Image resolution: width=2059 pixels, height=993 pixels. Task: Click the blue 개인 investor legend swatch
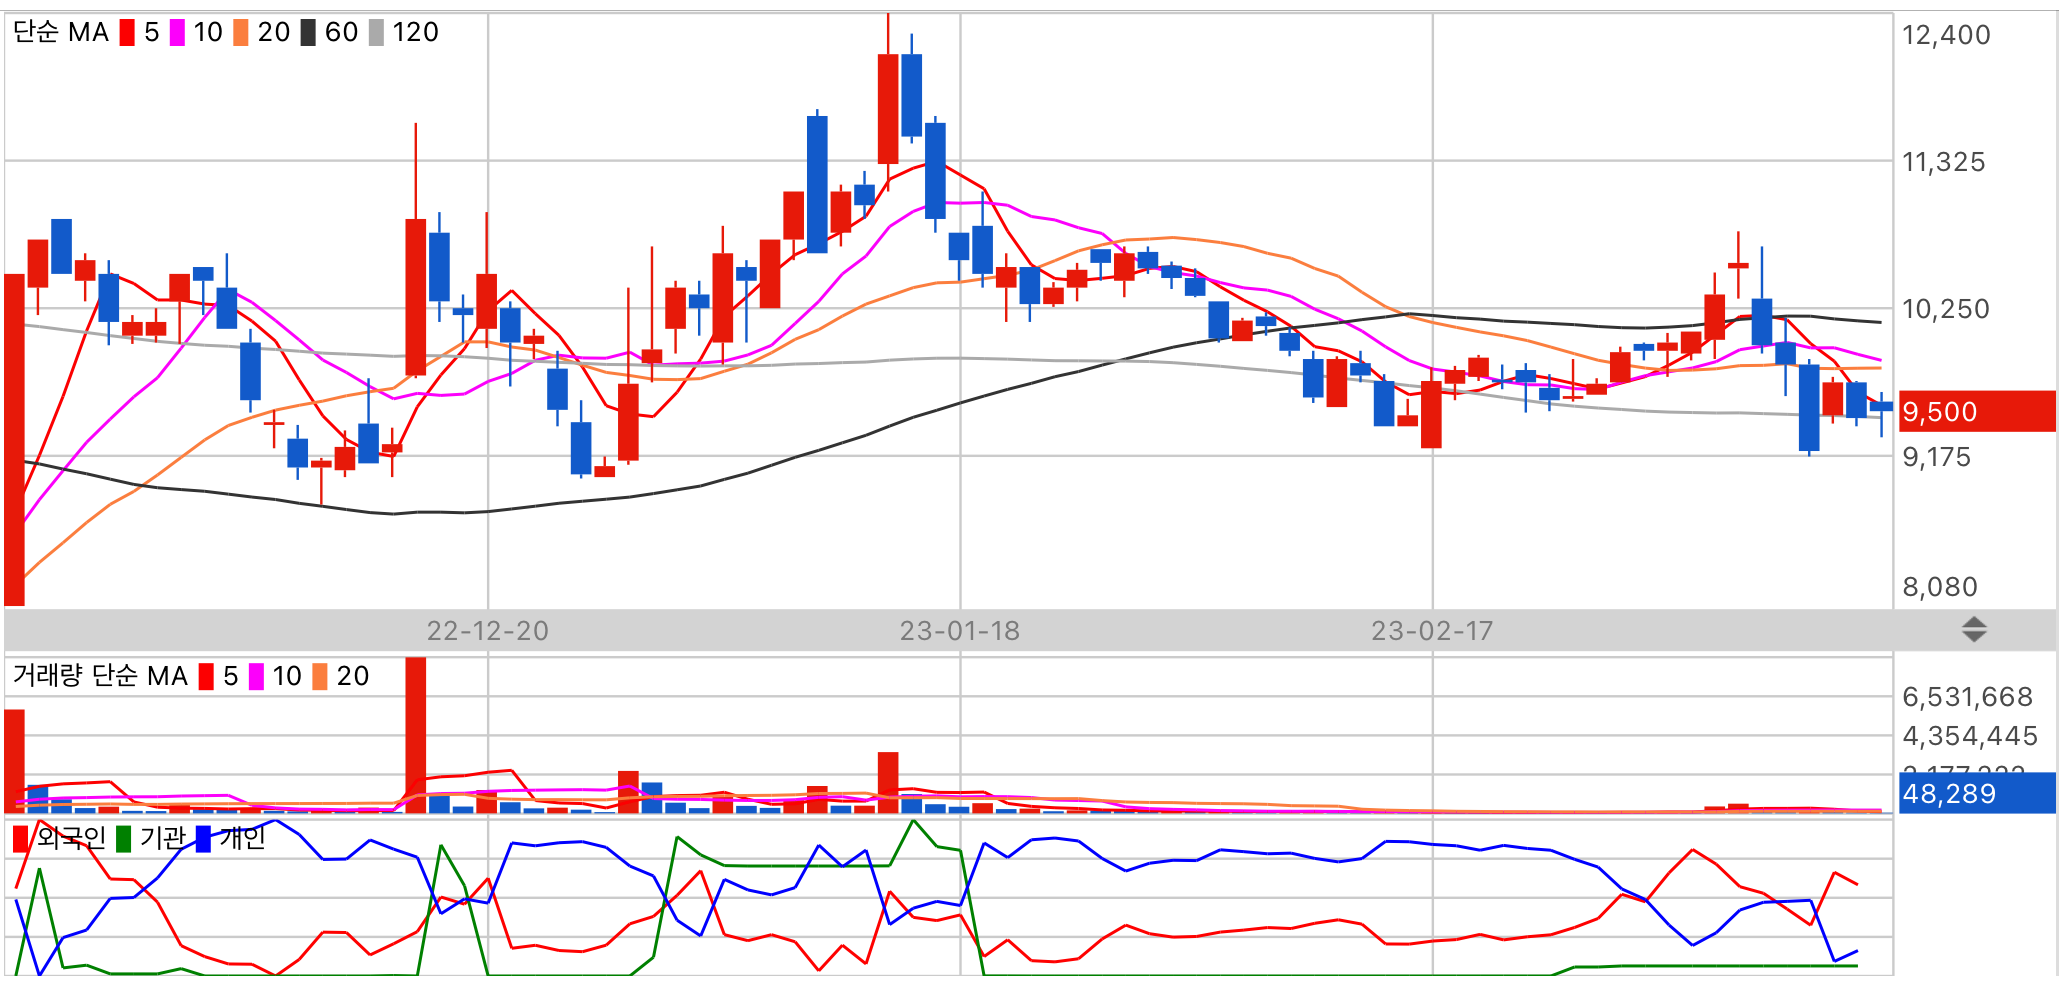pyautogui.click(x=204, y=839)
